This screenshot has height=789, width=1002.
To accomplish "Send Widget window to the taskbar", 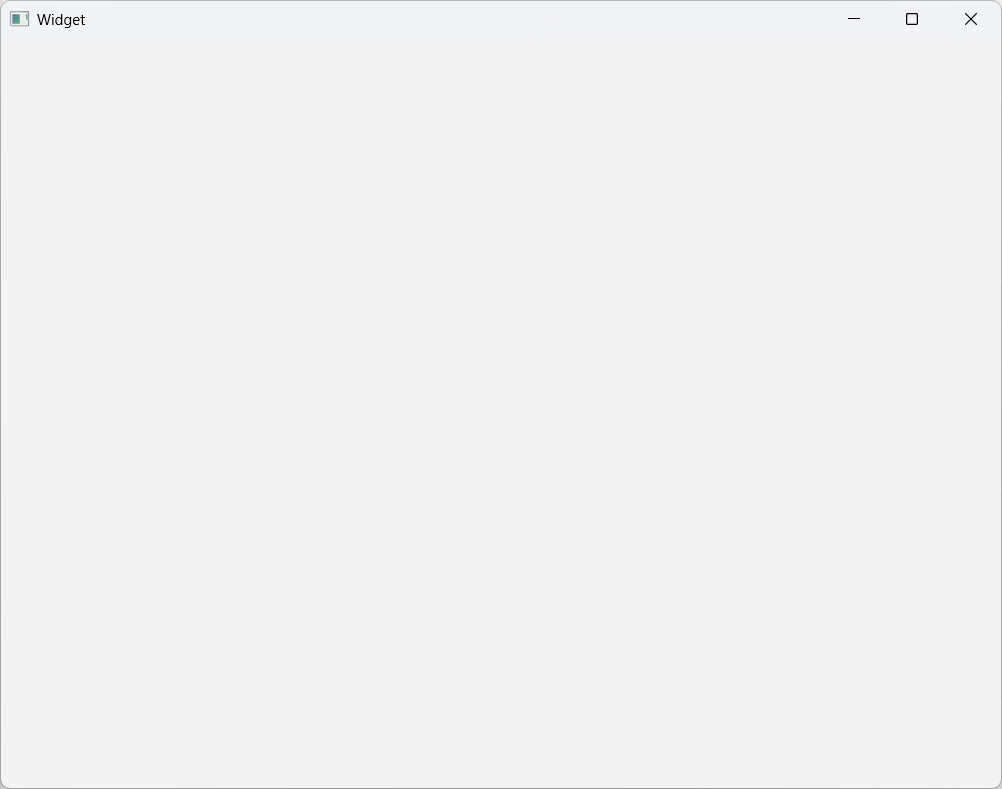I will click(854, 19).
